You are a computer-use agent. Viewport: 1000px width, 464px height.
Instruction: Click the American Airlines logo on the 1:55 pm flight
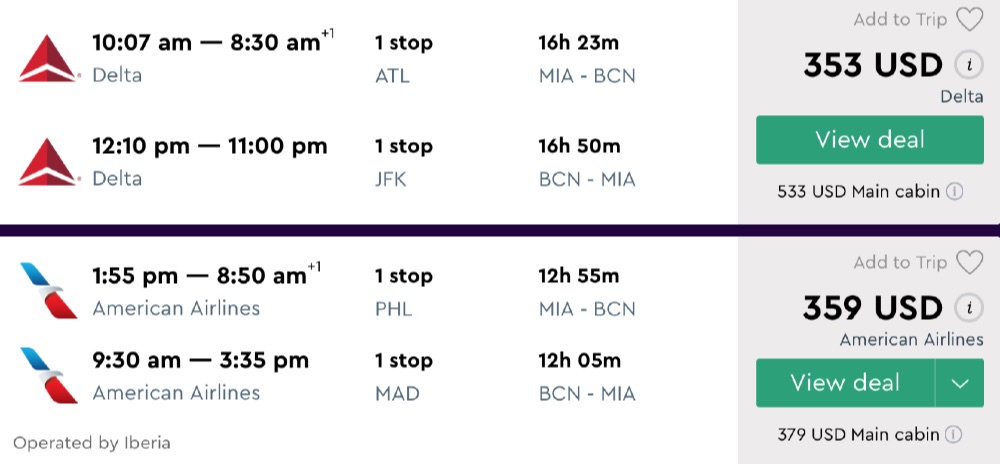point(48,290)
